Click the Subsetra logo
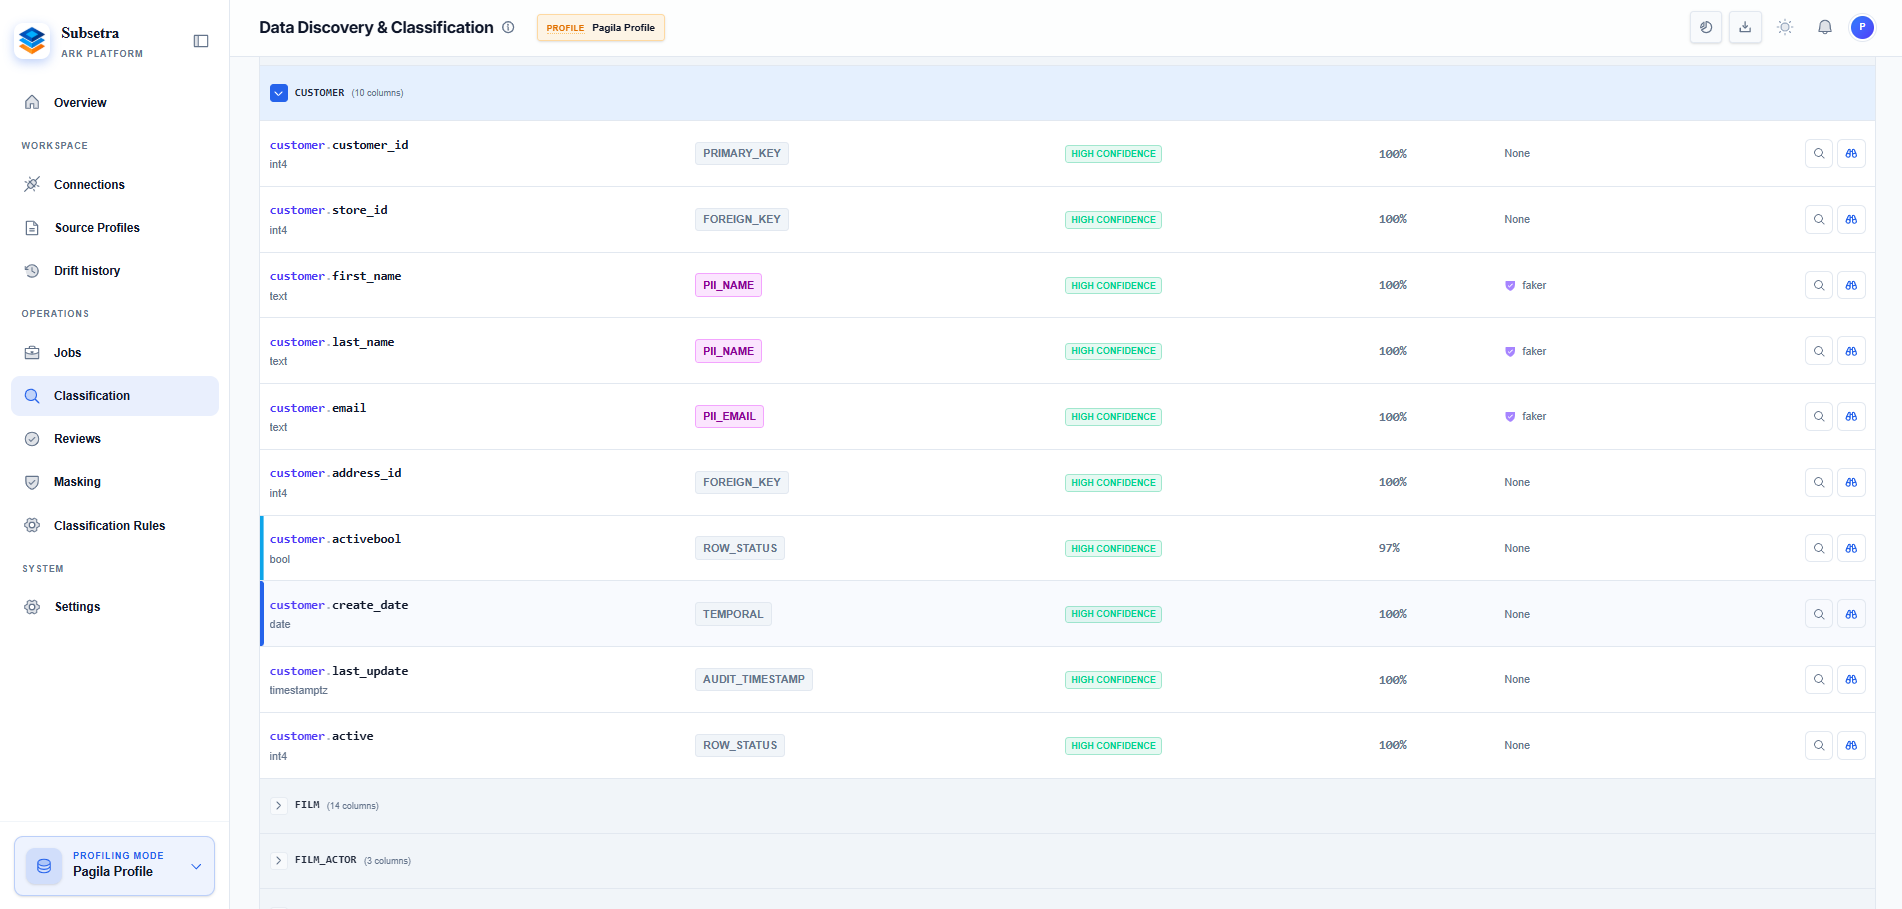The height and width of the screenshot is (909, 1902). [32, 41]
